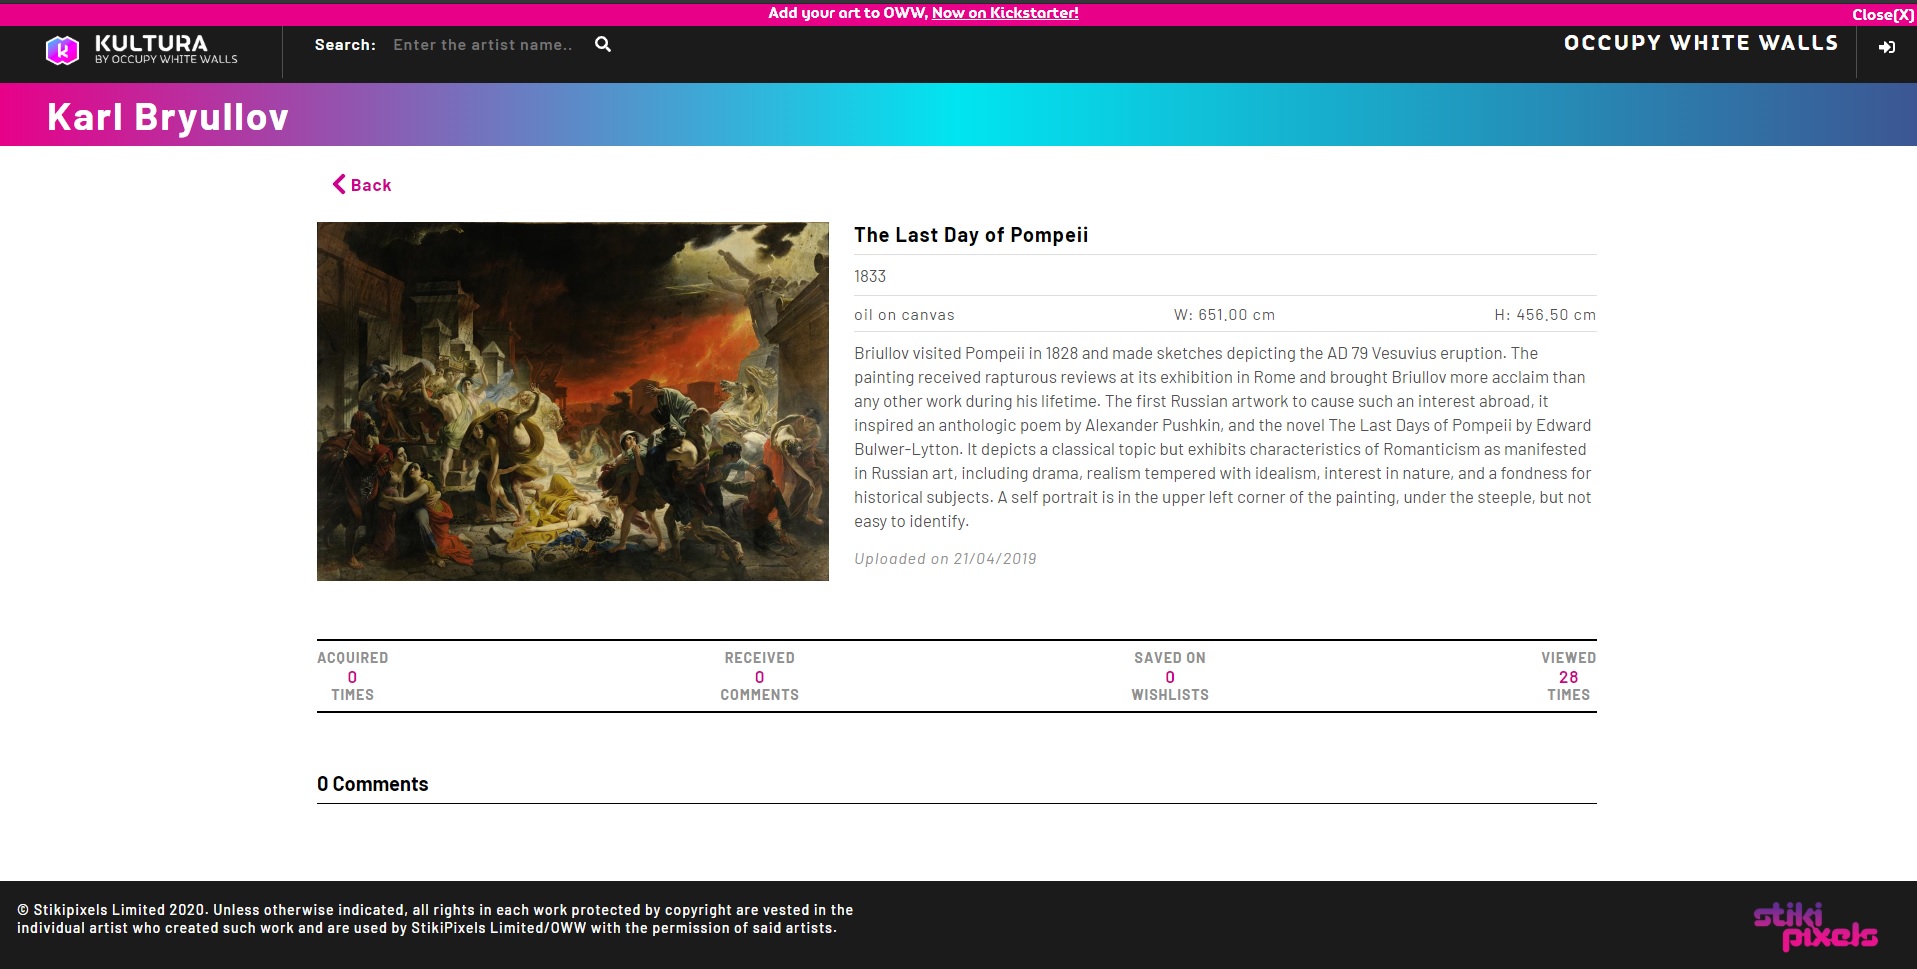Open the Stikipixels logo in footer
The image size is (1917, 969).
point(1814,927)
